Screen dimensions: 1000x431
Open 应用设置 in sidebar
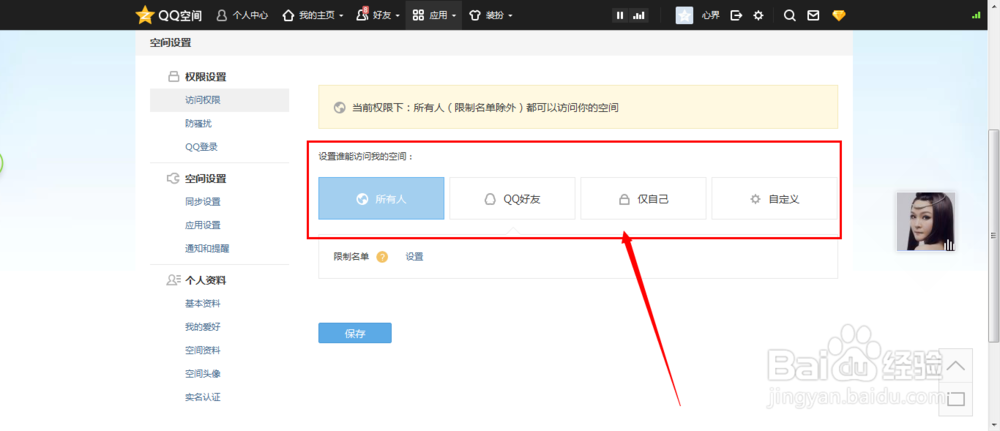click(x=203, y=225)
